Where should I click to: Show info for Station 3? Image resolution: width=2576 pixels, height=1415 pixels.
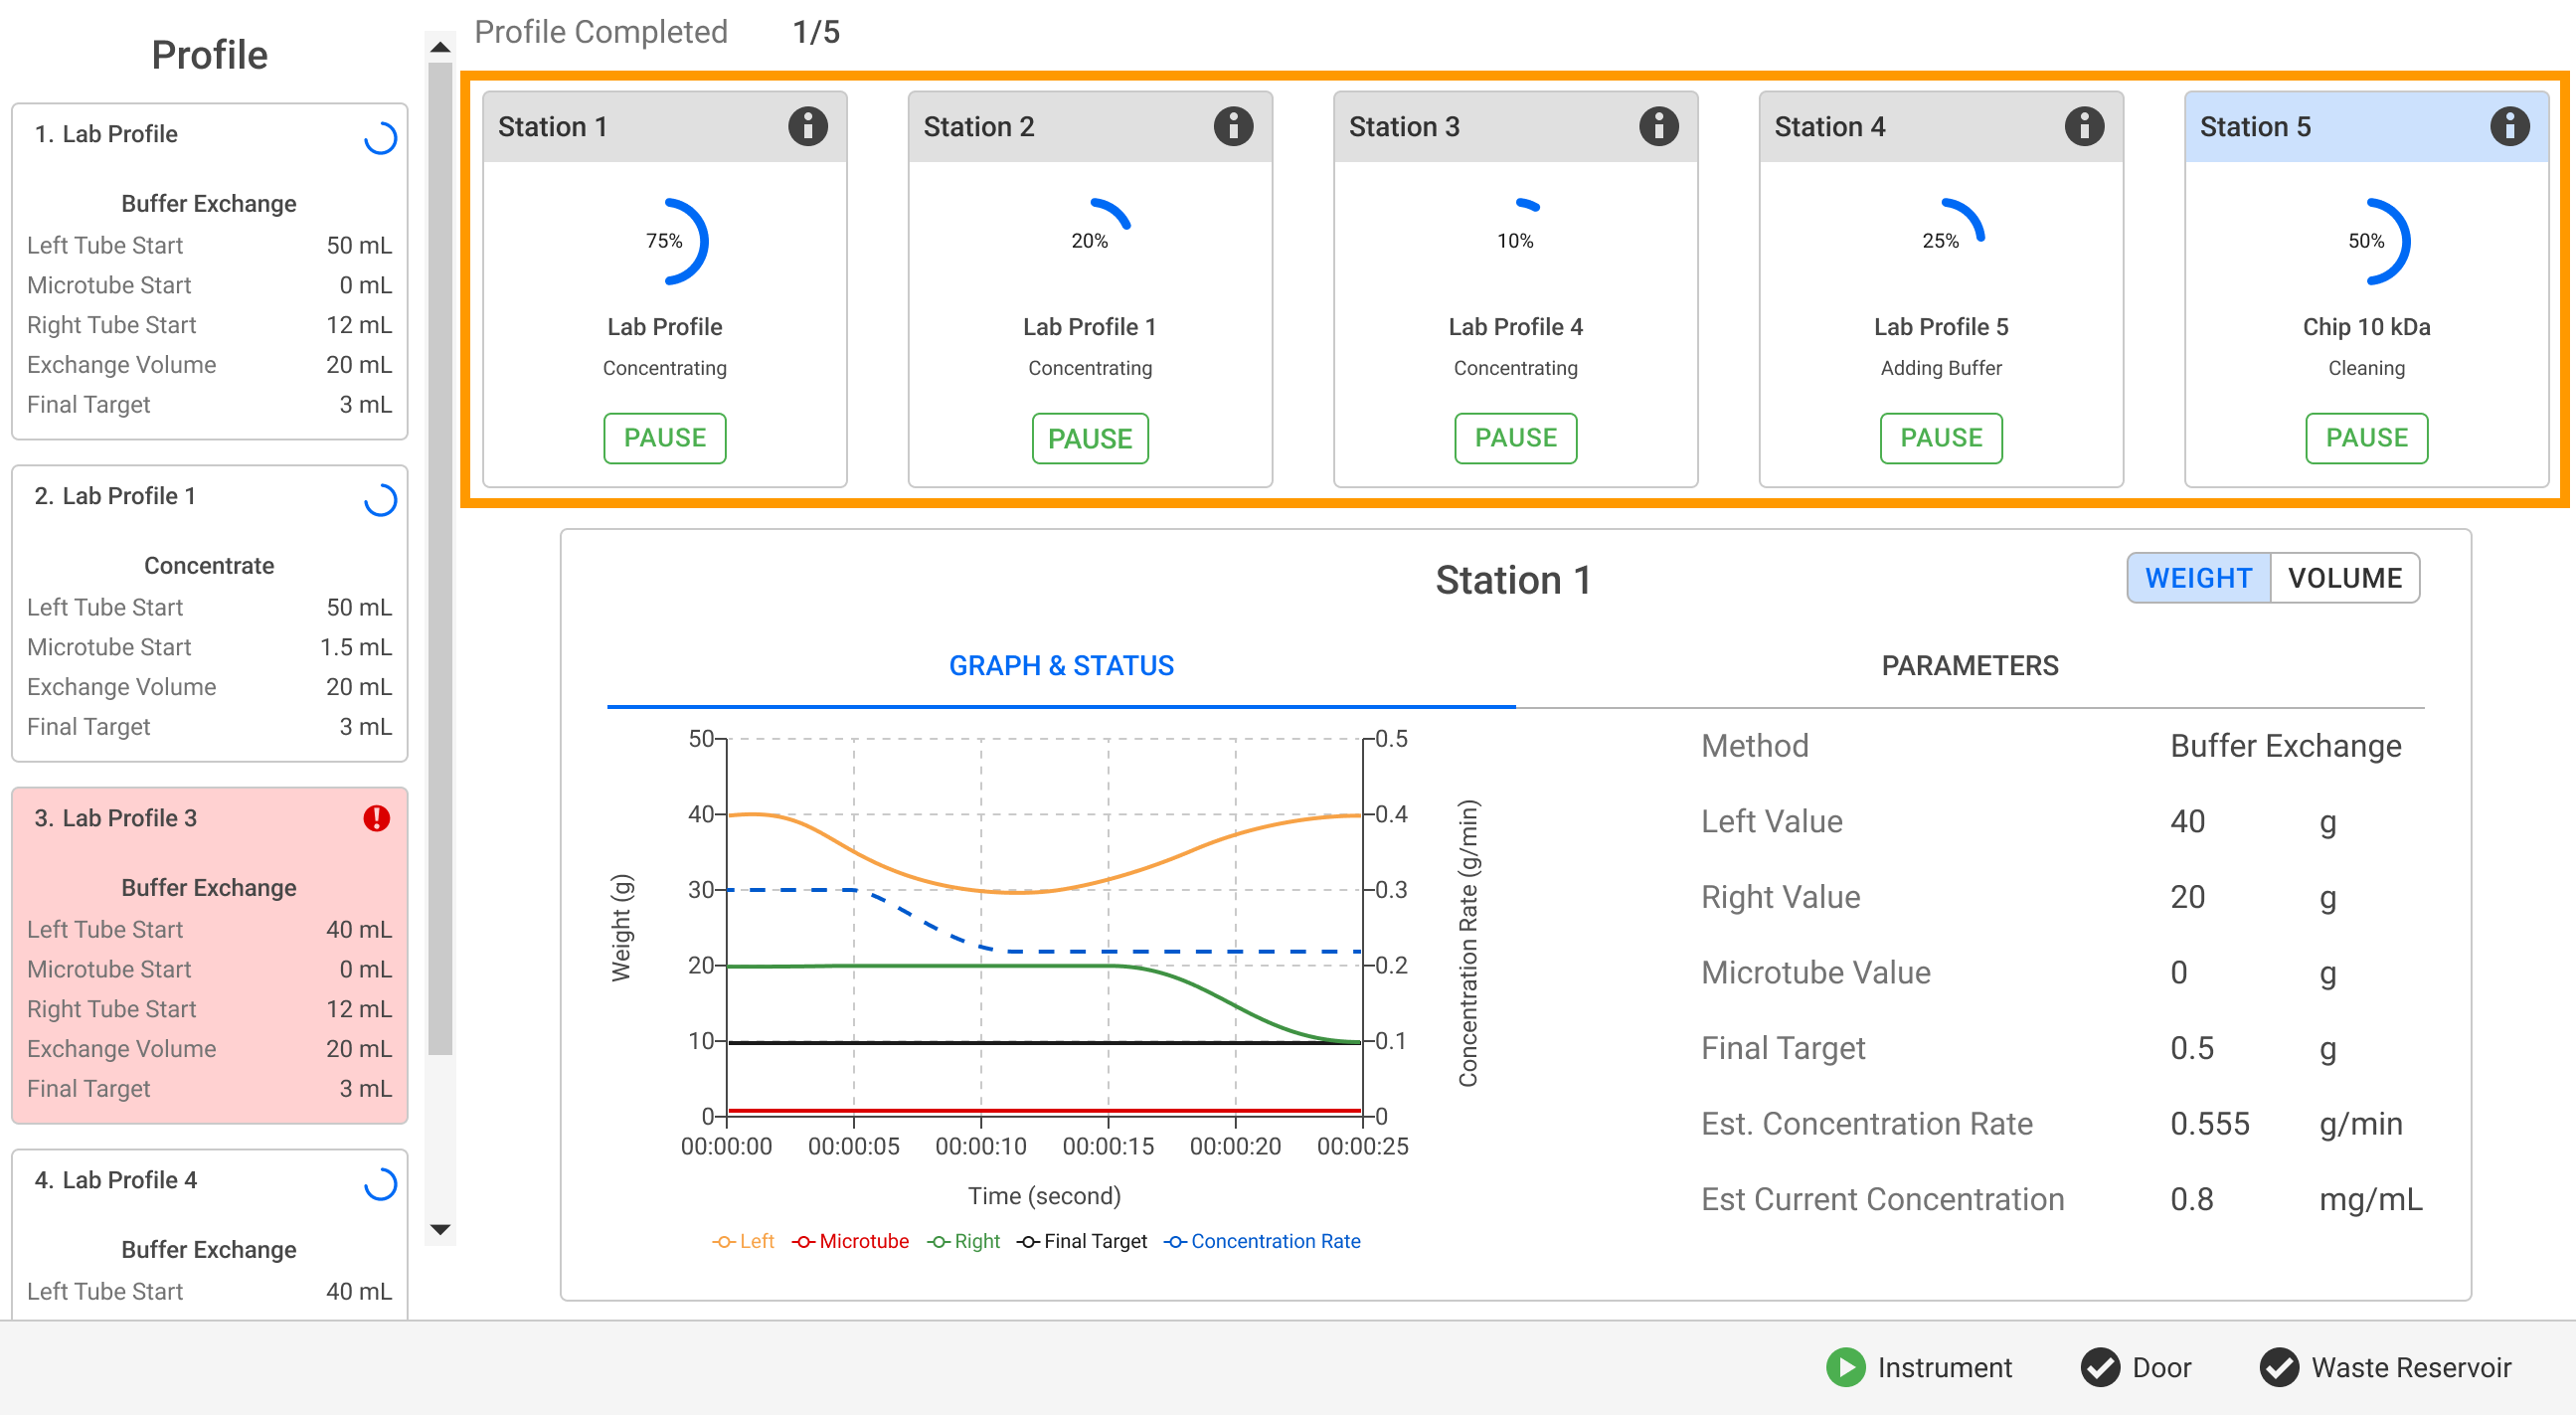click(x=1658, y=127)
